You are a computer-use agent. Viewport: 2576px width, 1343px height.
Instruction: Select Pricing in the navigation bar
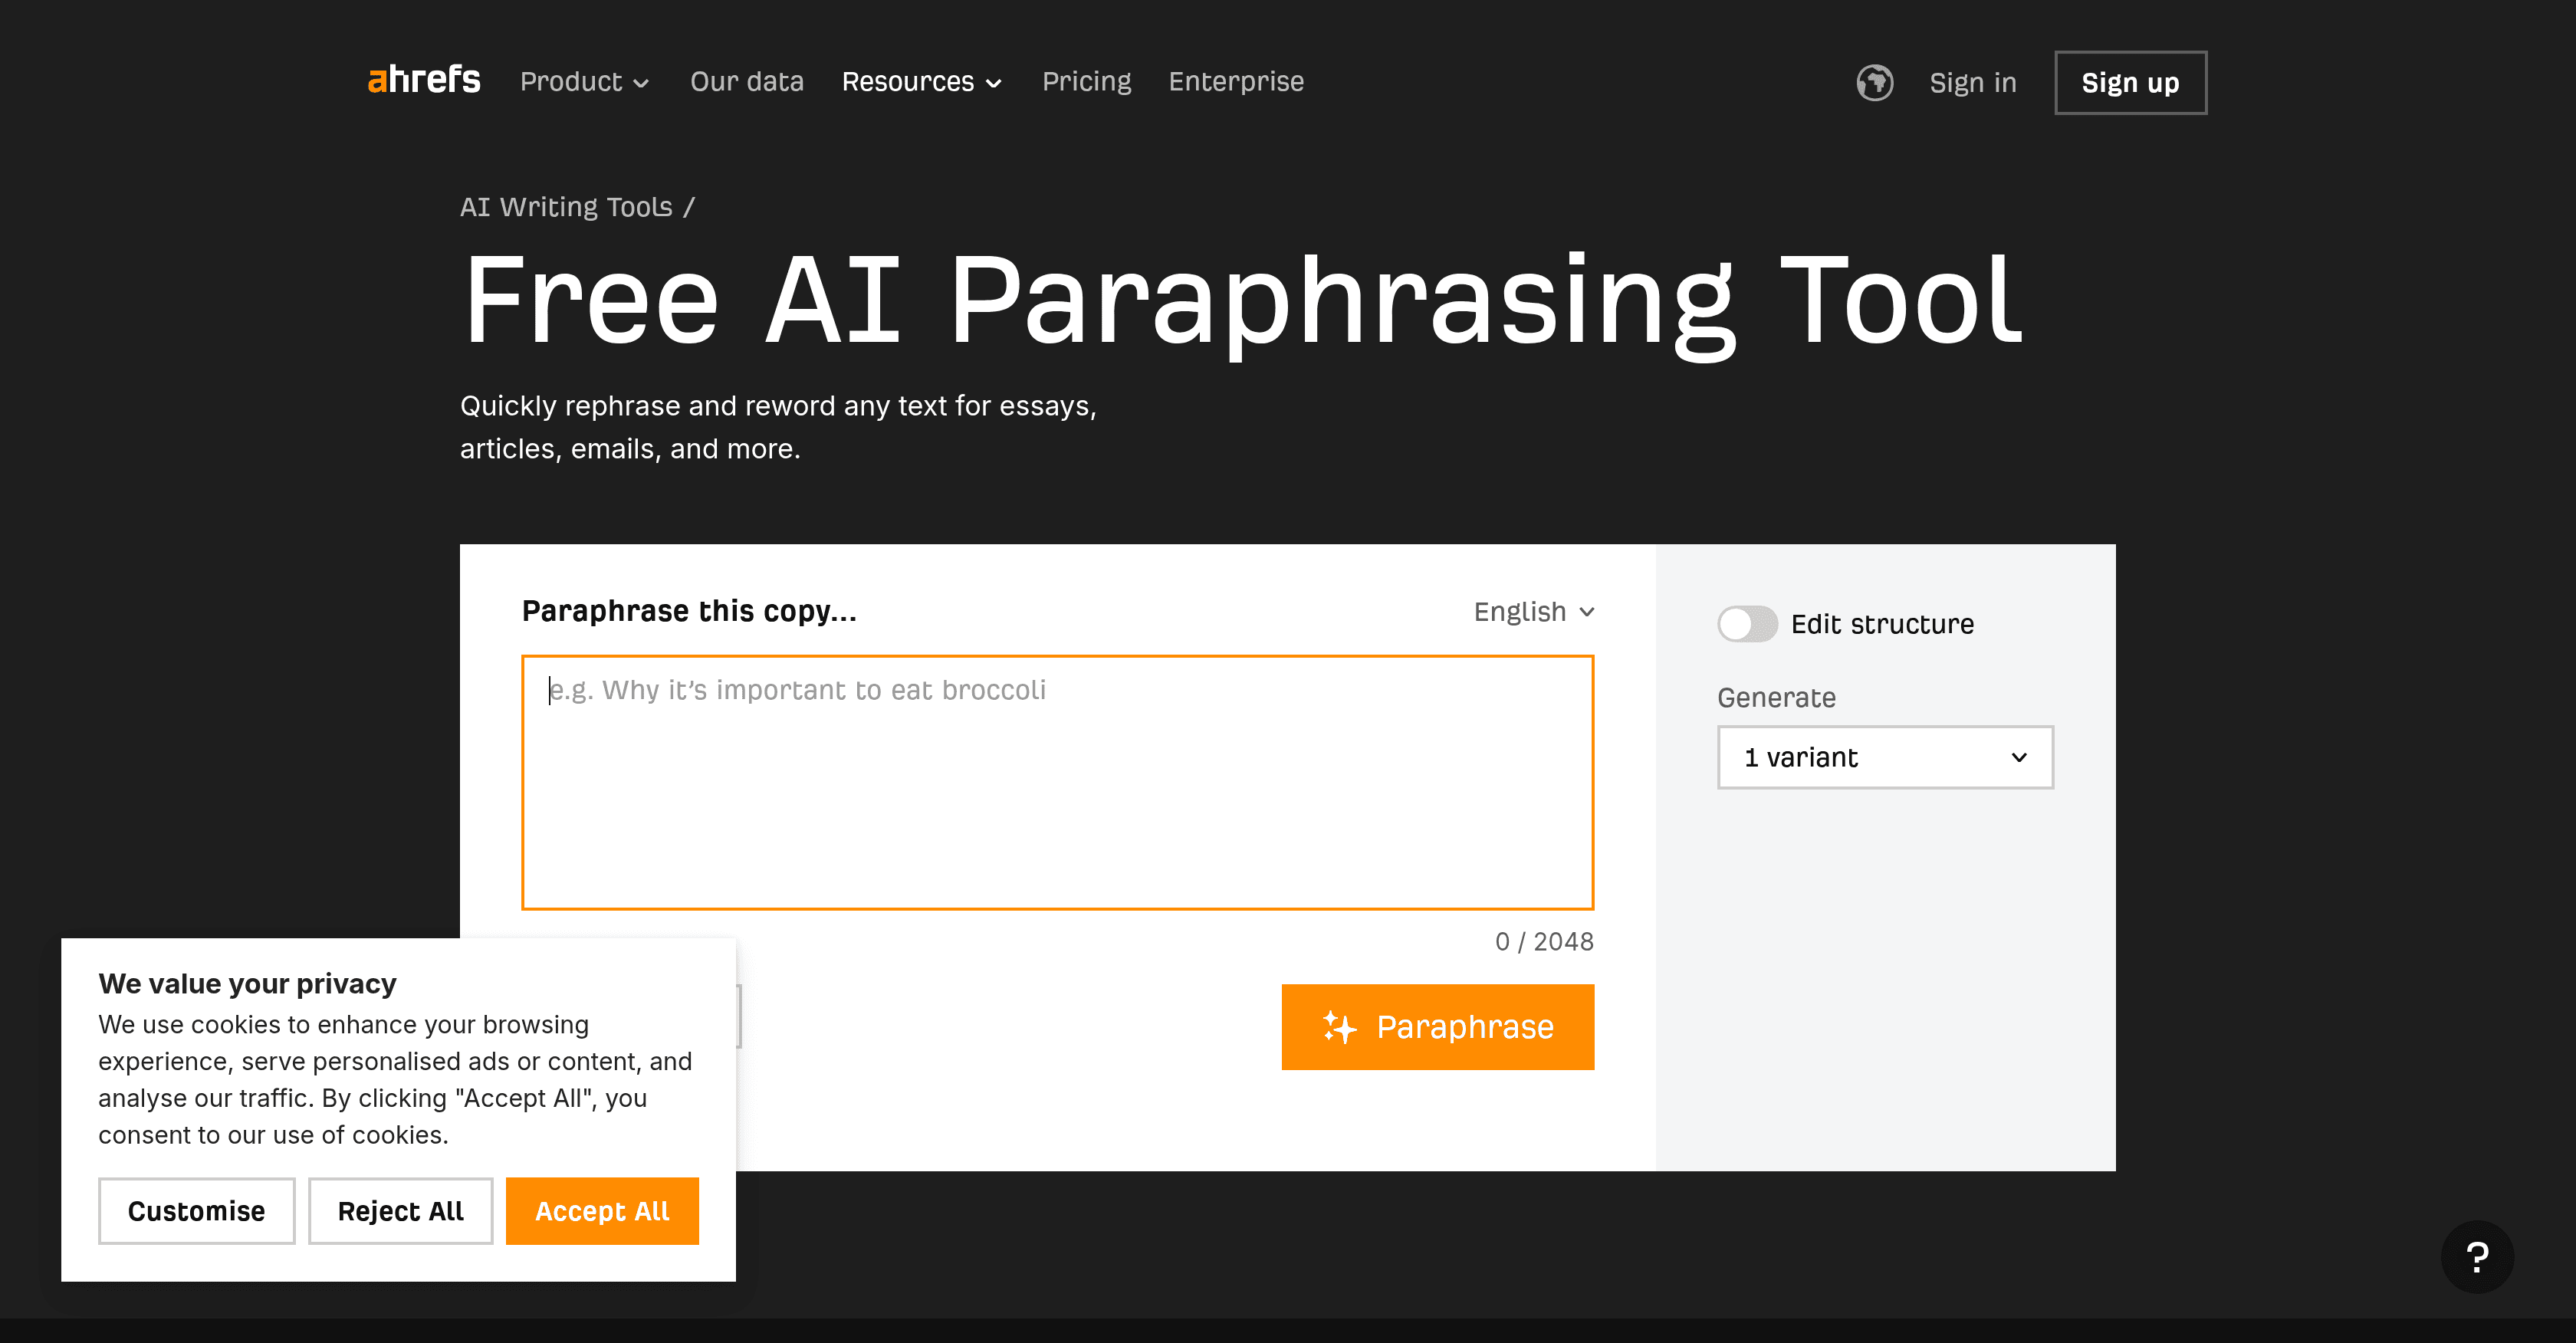click(x=1087, y=81)
